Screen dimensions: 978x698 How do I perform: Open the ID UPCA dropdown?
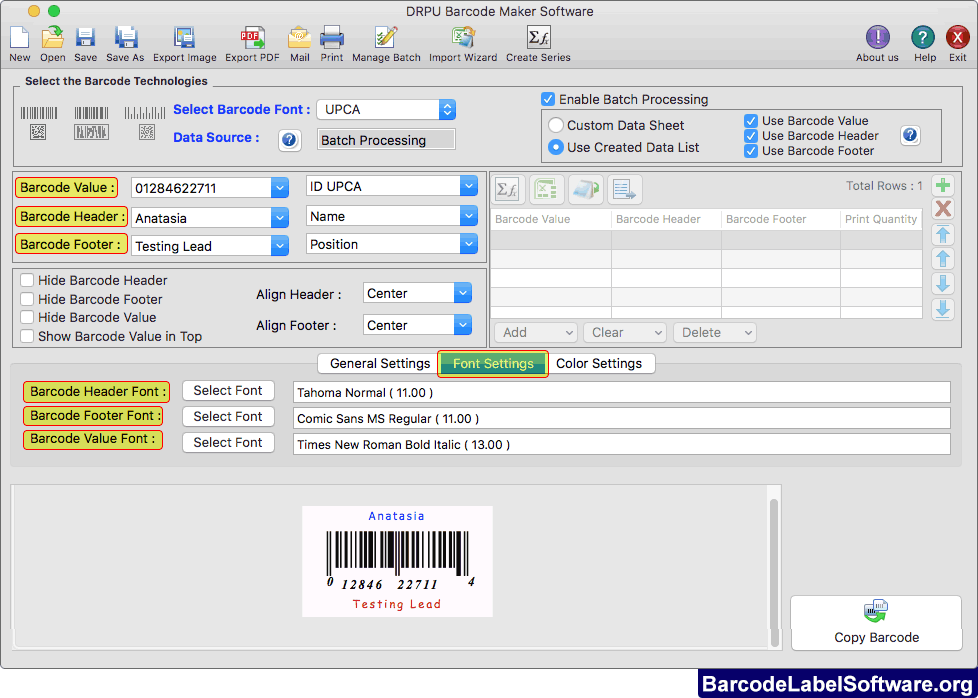(469, 186)
